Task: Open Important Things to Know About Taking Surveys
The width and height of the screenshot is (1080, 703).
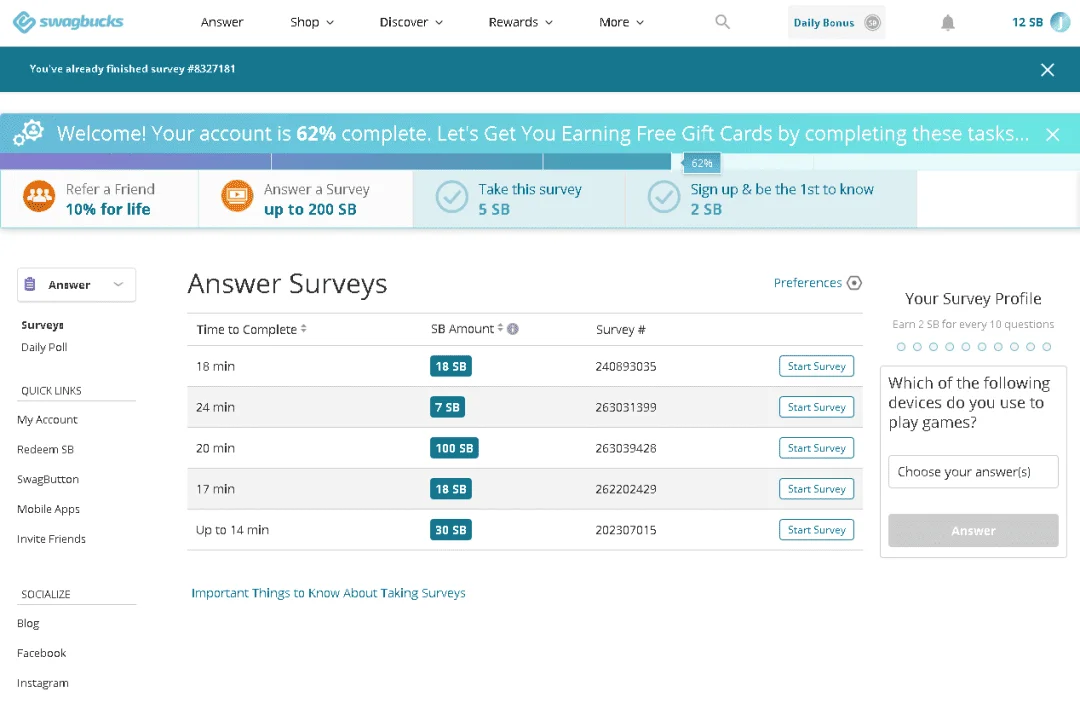Action: tap(329, 593)
